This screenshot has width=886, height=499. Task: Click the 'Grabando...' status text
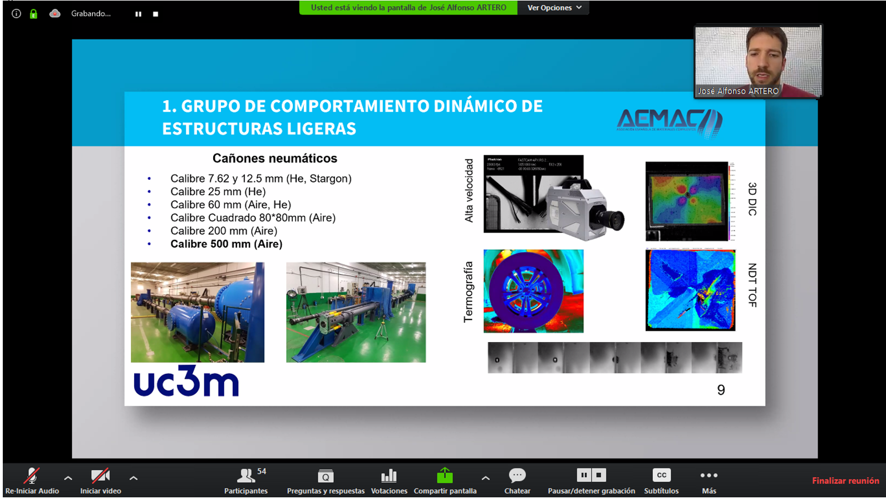point(91,14)
